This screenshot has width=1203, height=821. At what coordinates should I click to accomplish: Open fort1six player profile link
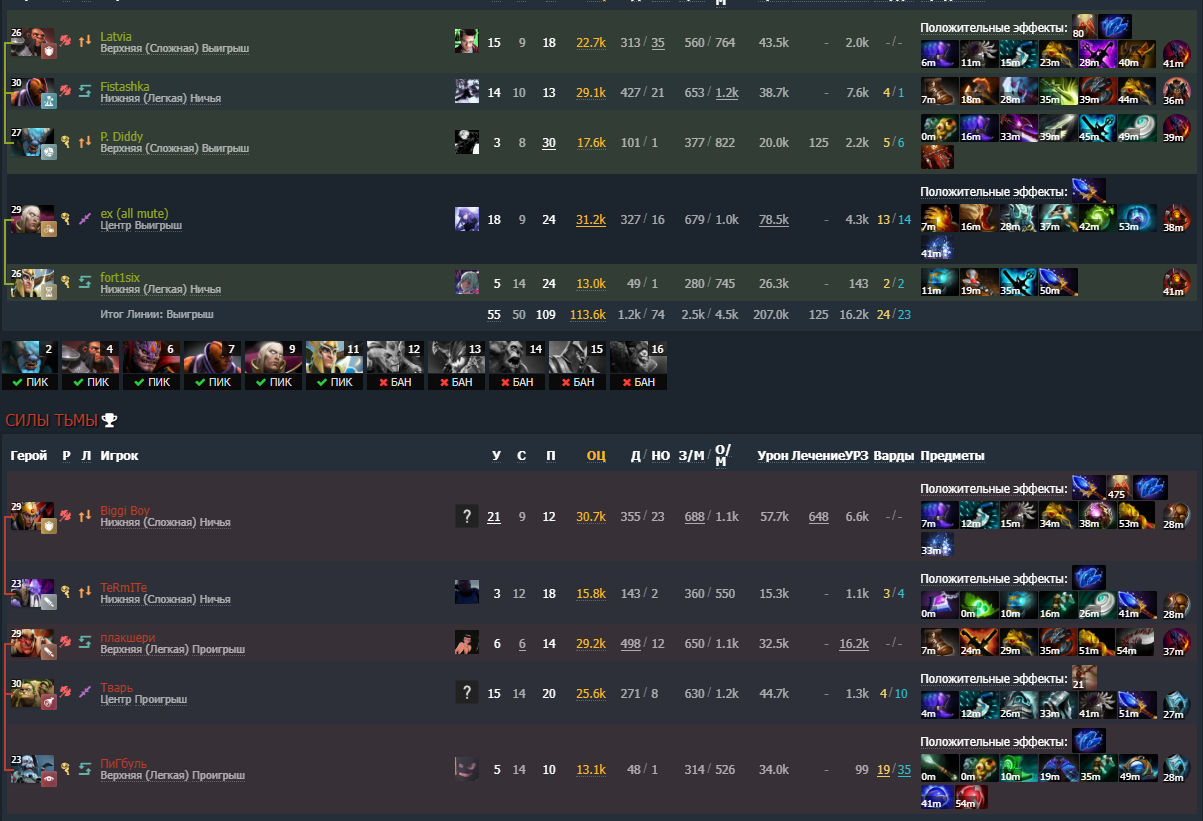click(x=119, y=277)
